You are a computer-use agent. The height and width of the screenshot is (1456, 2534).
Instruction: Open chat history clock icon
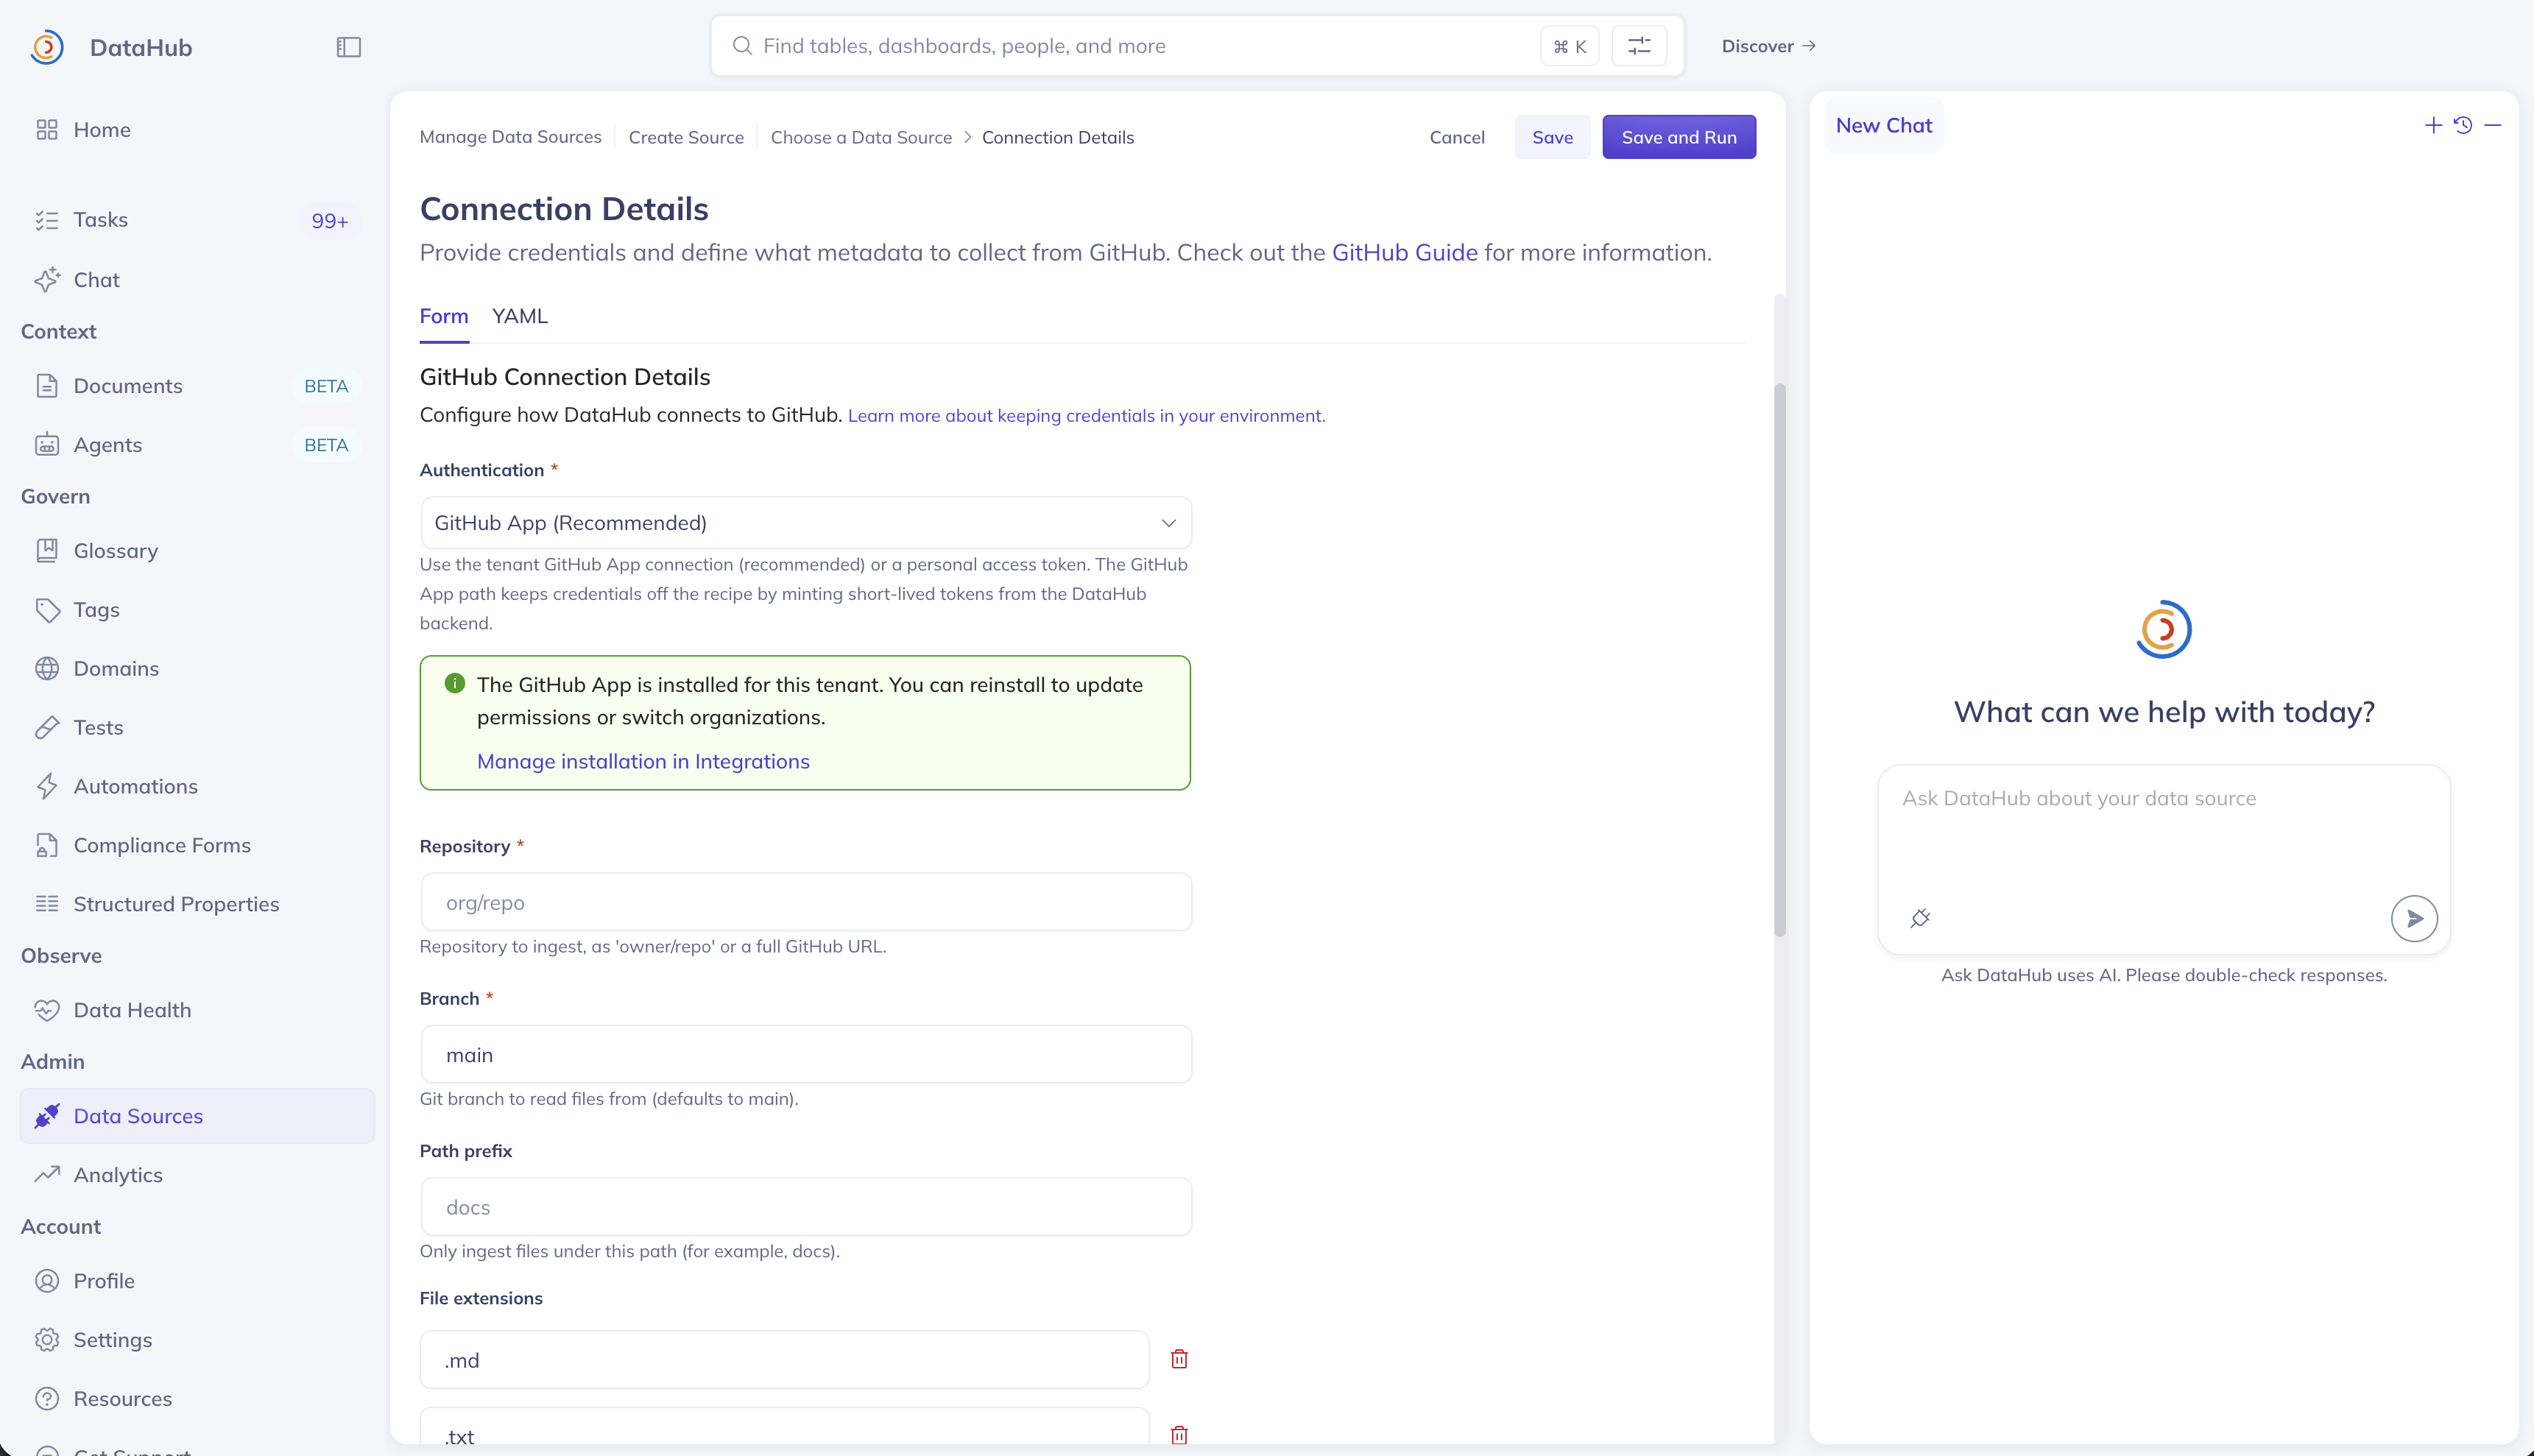[2463, 125]
